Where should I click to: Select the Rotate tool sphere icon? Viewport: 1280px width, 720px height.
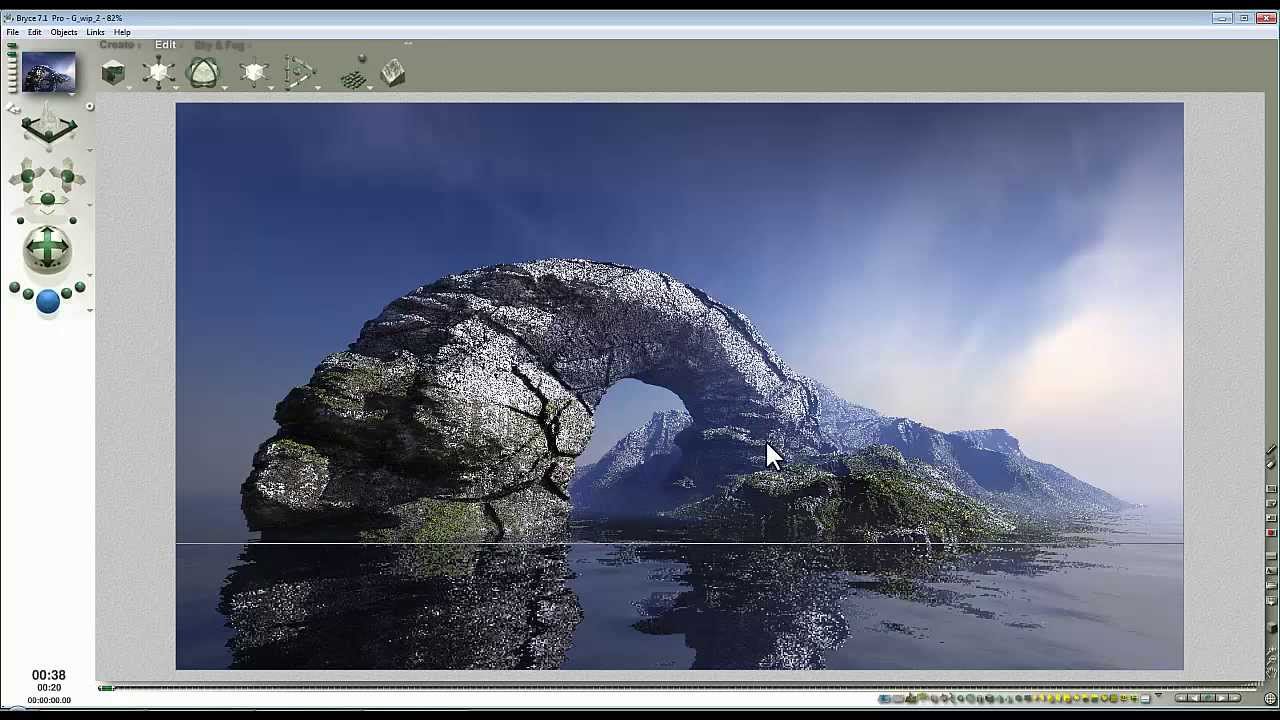point(203,72)
